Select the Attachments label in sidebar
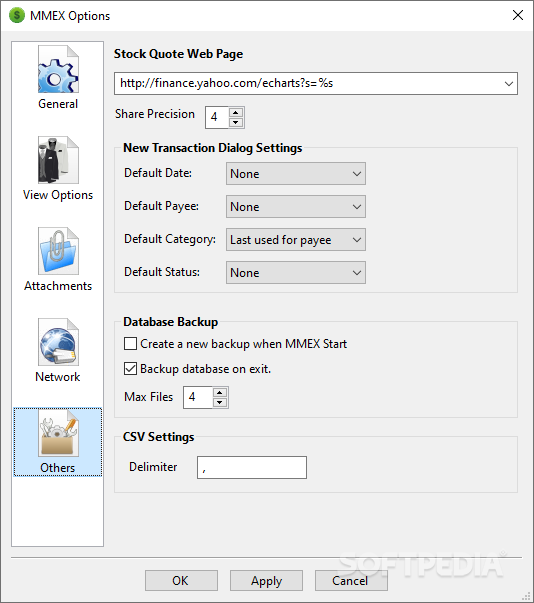 (x=58, y=286)
